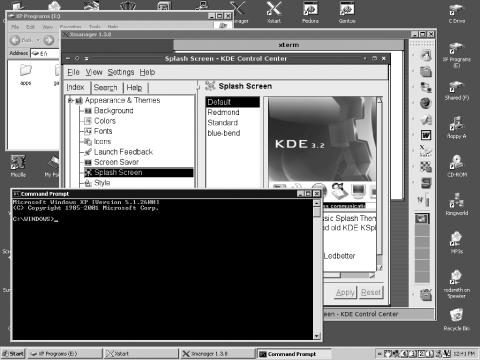Screen dimensions: 481x360
Task: Click the Address field in Explorer
Action: point(45,53)
